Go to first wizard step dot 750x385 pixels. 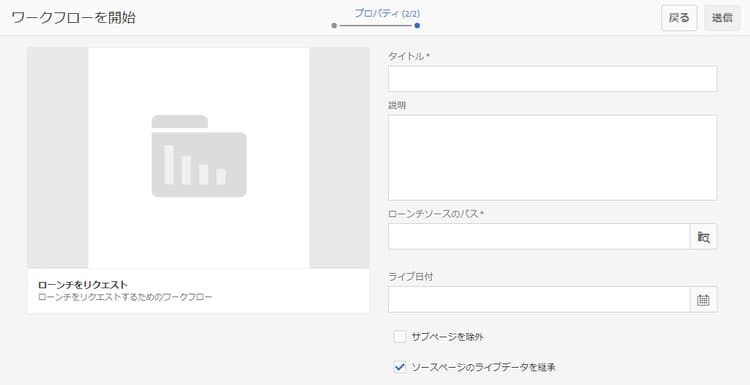point(334,25)
